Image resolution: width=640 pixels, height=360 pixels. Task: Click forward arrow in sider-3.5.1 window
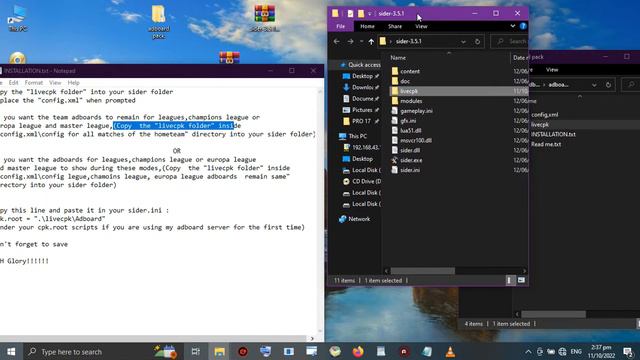click(350, 41)
